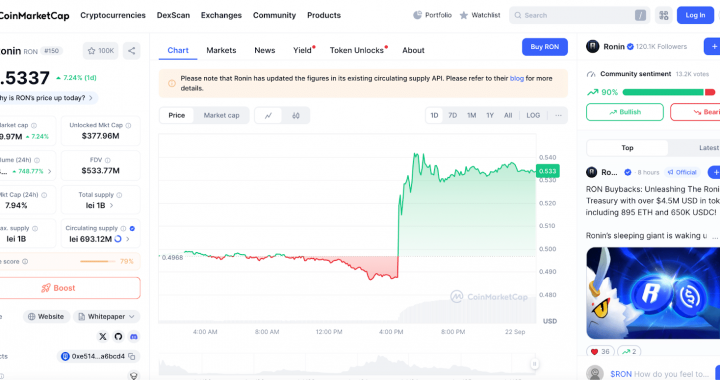This screenshot has width=720, height=380.
Task: Click the verified badge on Circulating supply
Action: pyautogui.click(x=132, y=228)
